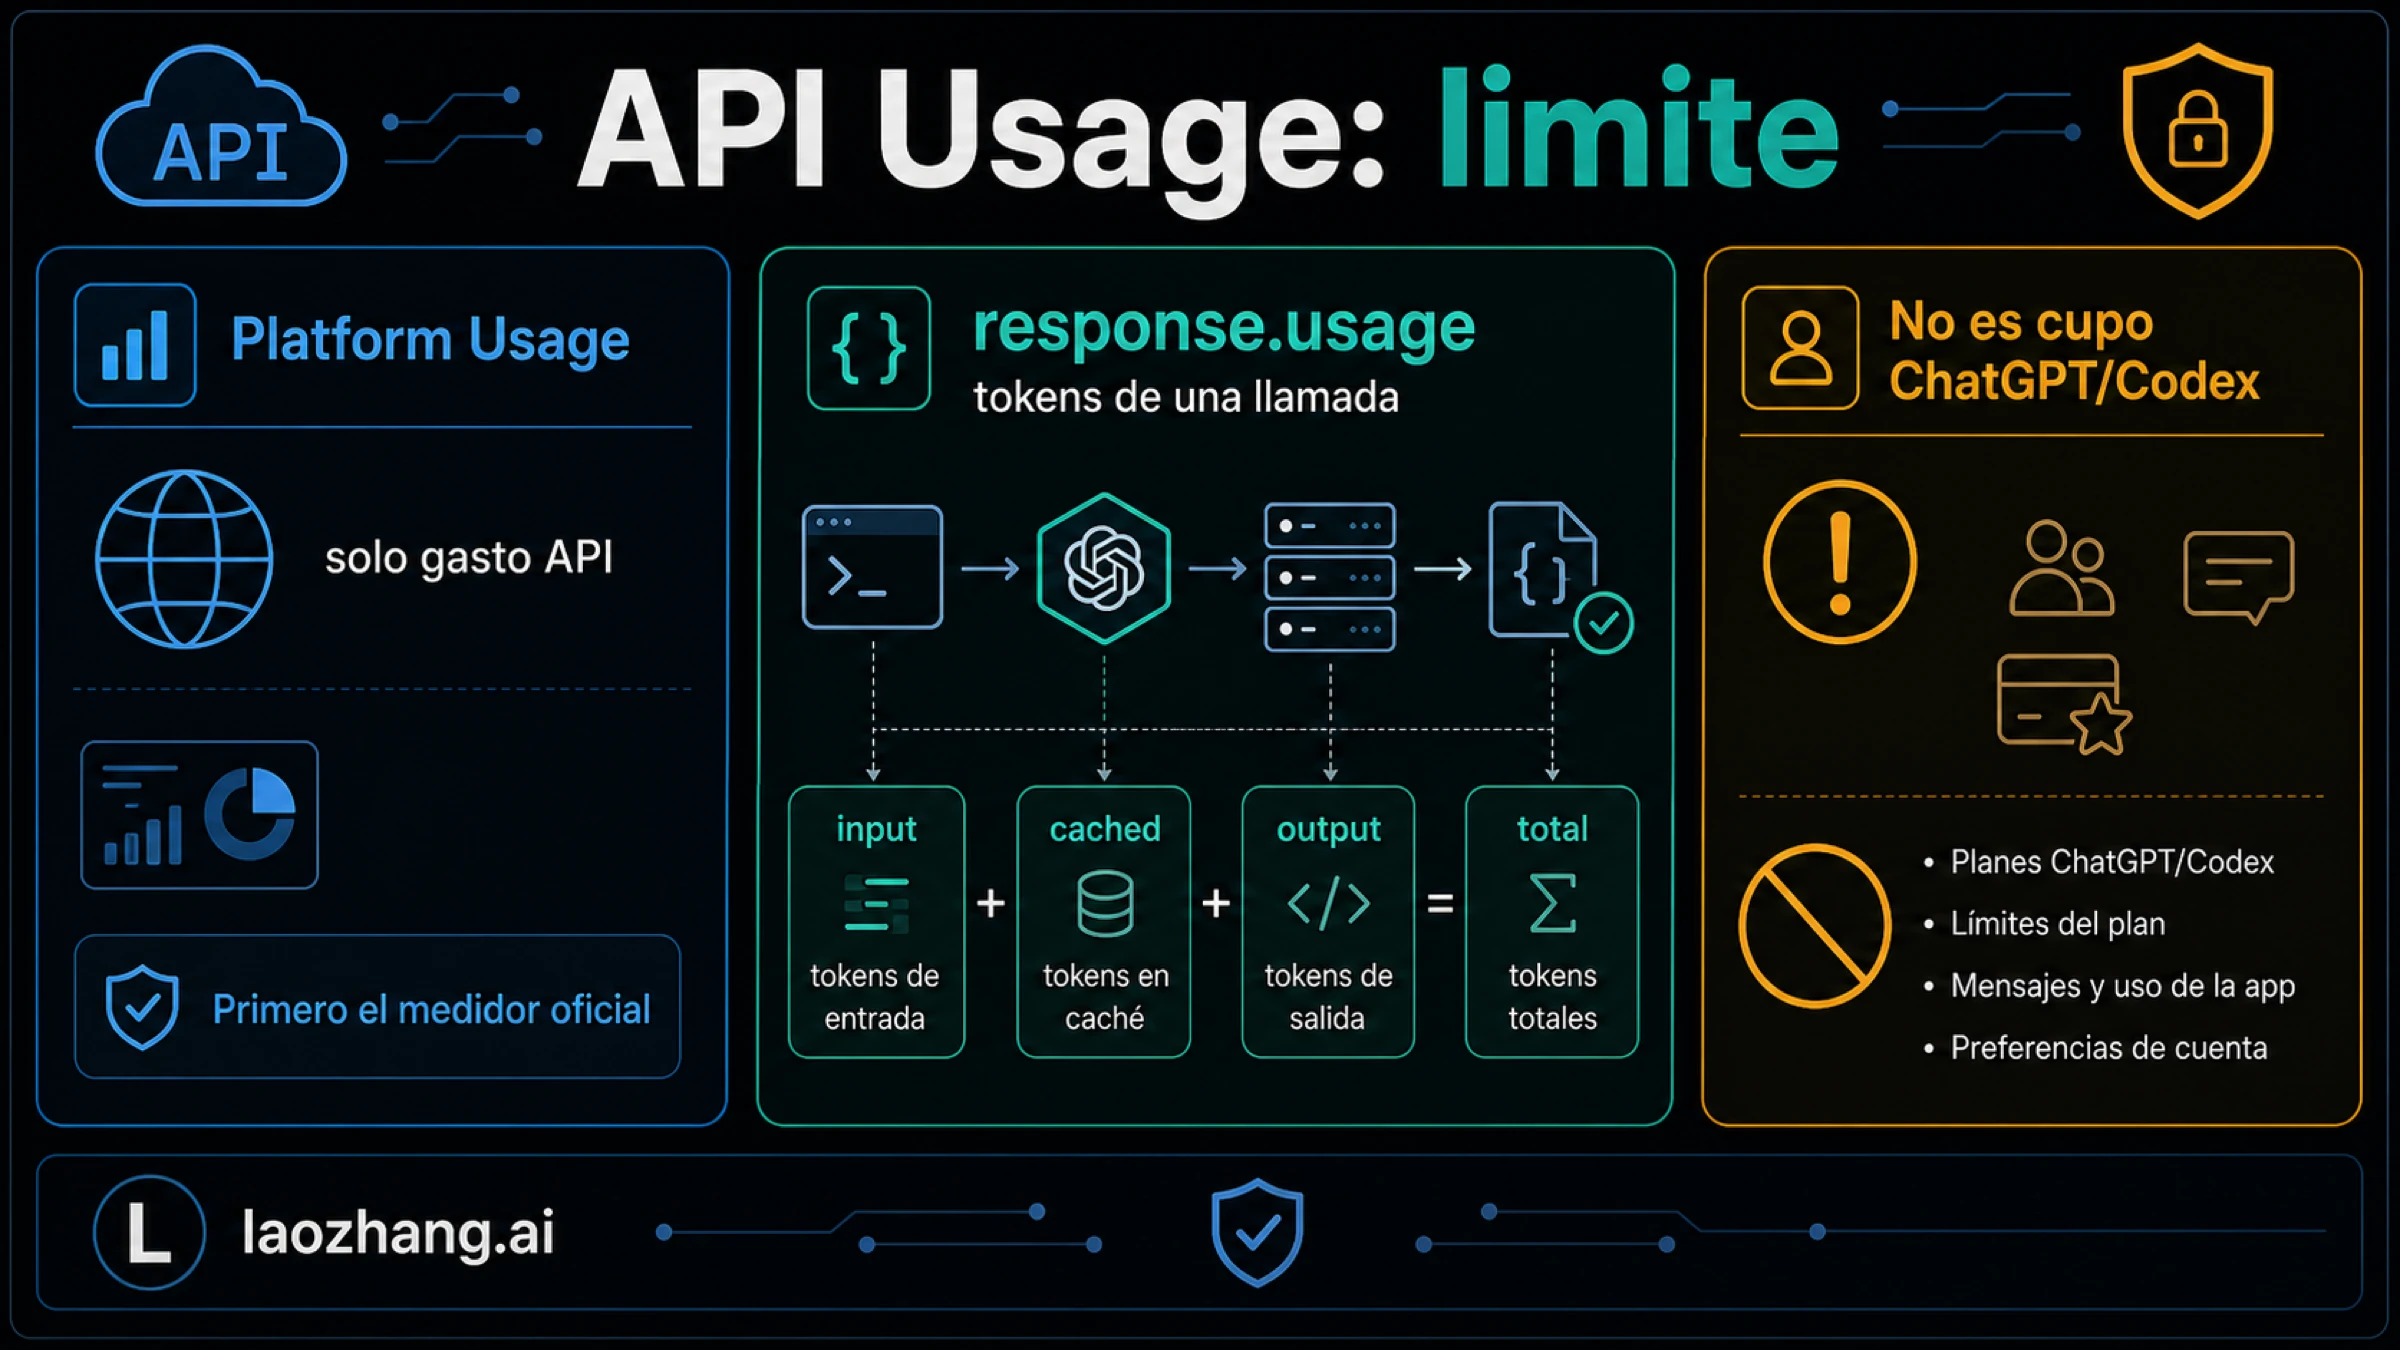The width and height of the screenshot is (2400, 1350).
Task: Click the blue globe icon
Action: (x=184, y=559)
